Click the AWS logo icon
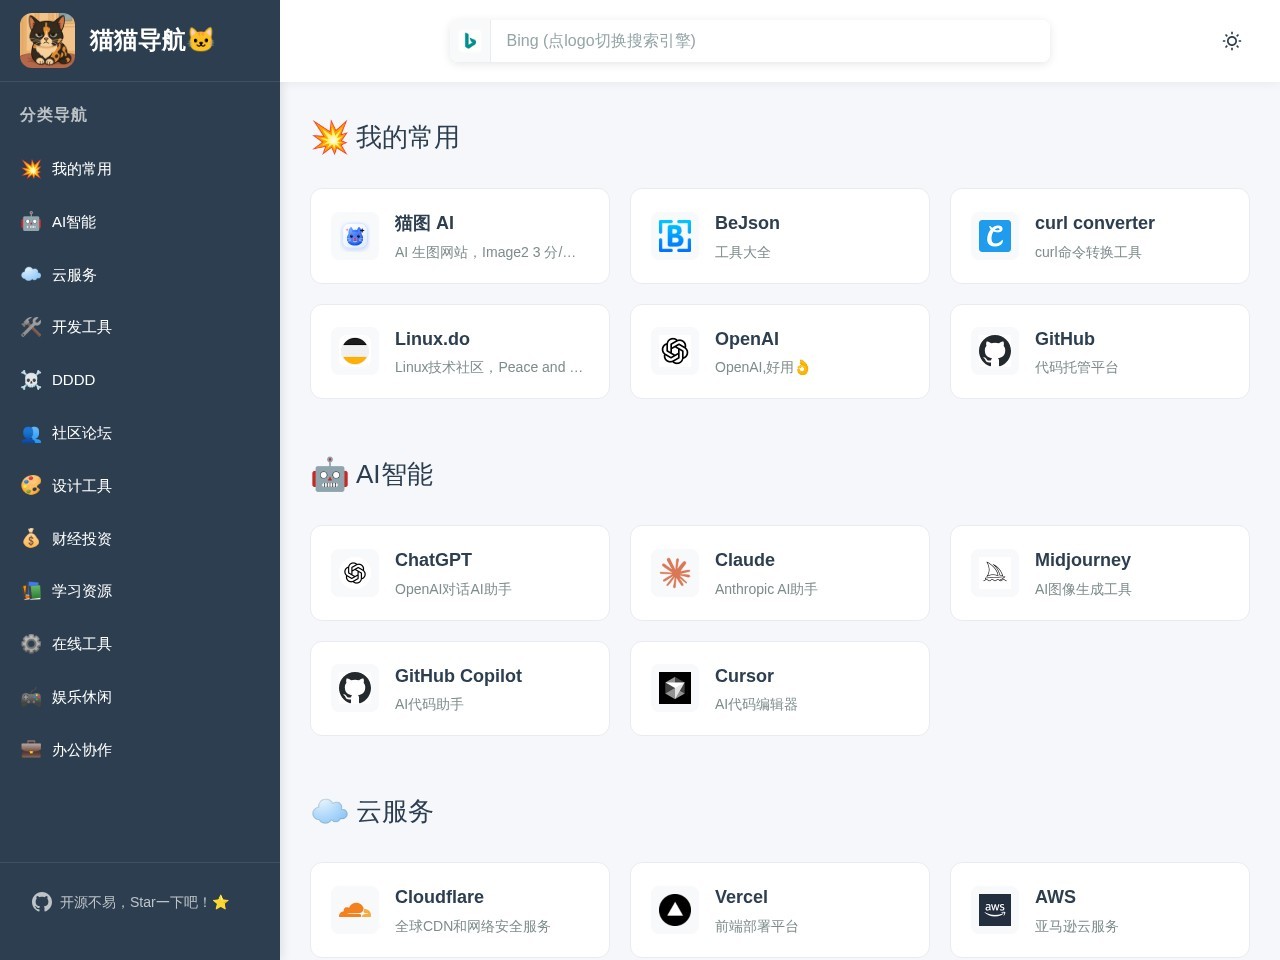 point(995,910)
